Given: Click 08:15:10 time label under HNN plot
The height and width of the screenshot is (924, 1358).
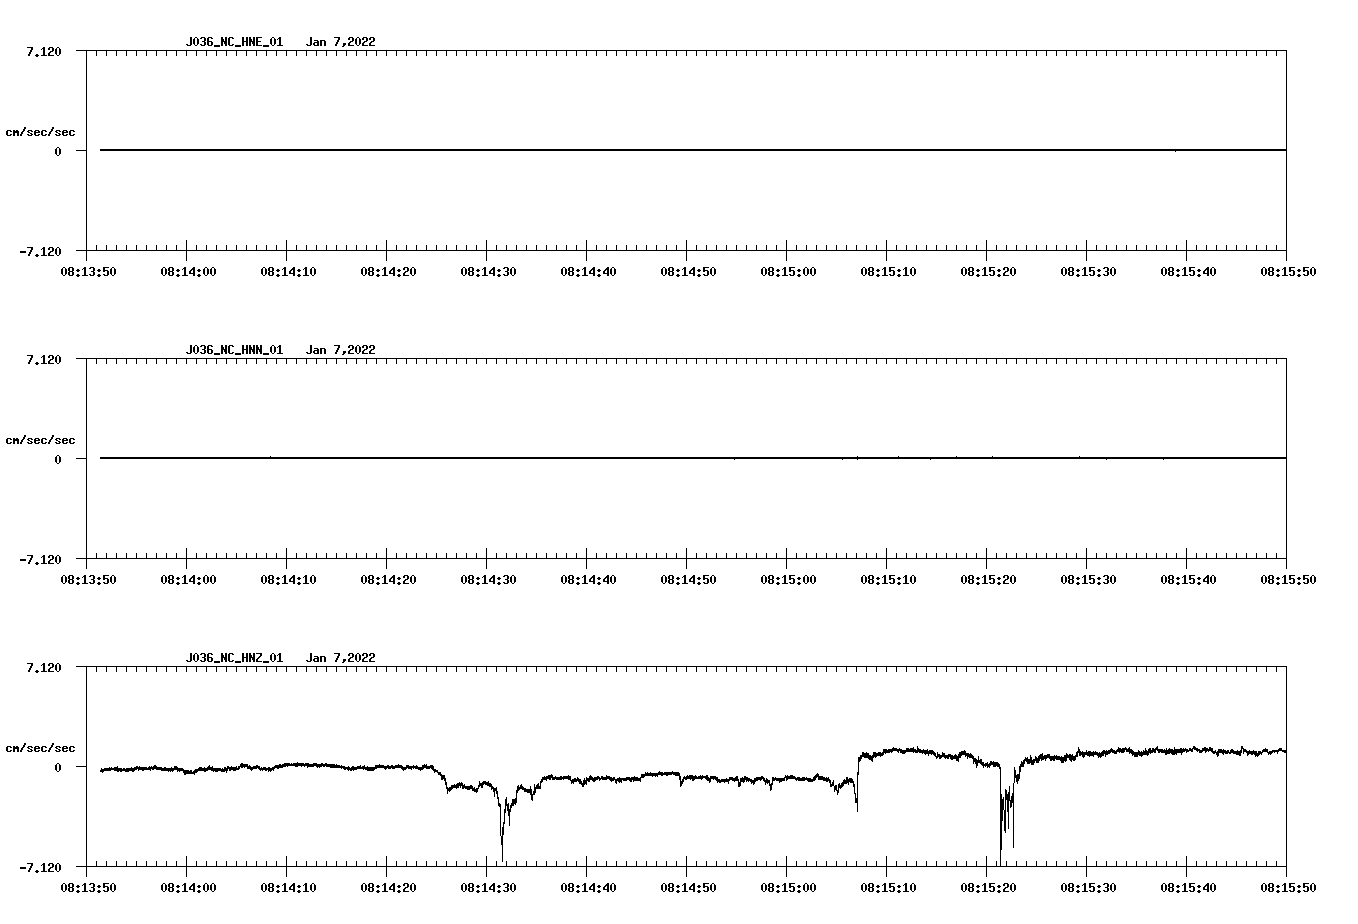Looking at the screenshot, I should pos(888,579).
